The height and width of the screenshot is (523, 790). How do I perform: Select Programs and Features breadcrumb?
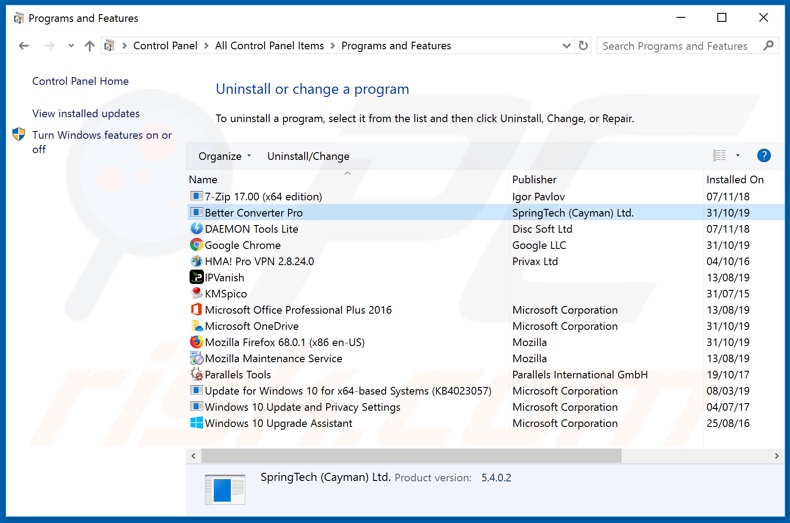click(396, 46)
